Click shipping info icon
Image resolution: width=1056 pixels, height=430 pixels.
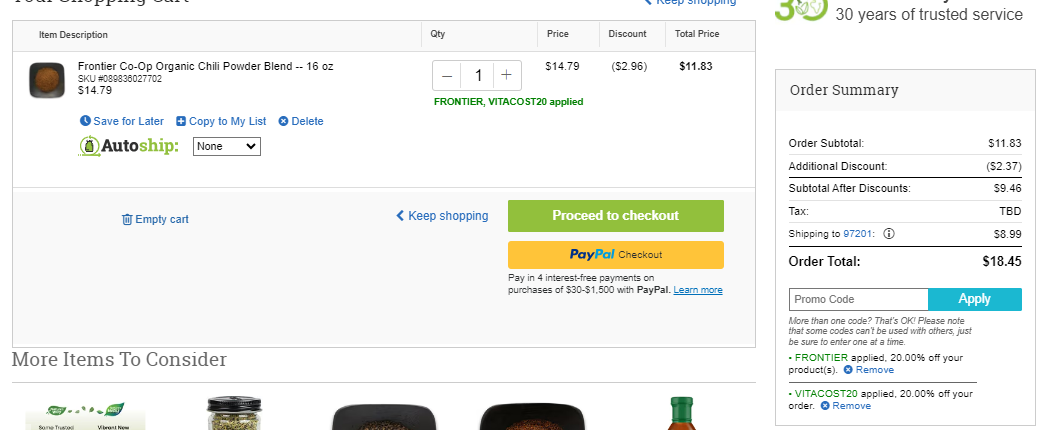[889, 234]
